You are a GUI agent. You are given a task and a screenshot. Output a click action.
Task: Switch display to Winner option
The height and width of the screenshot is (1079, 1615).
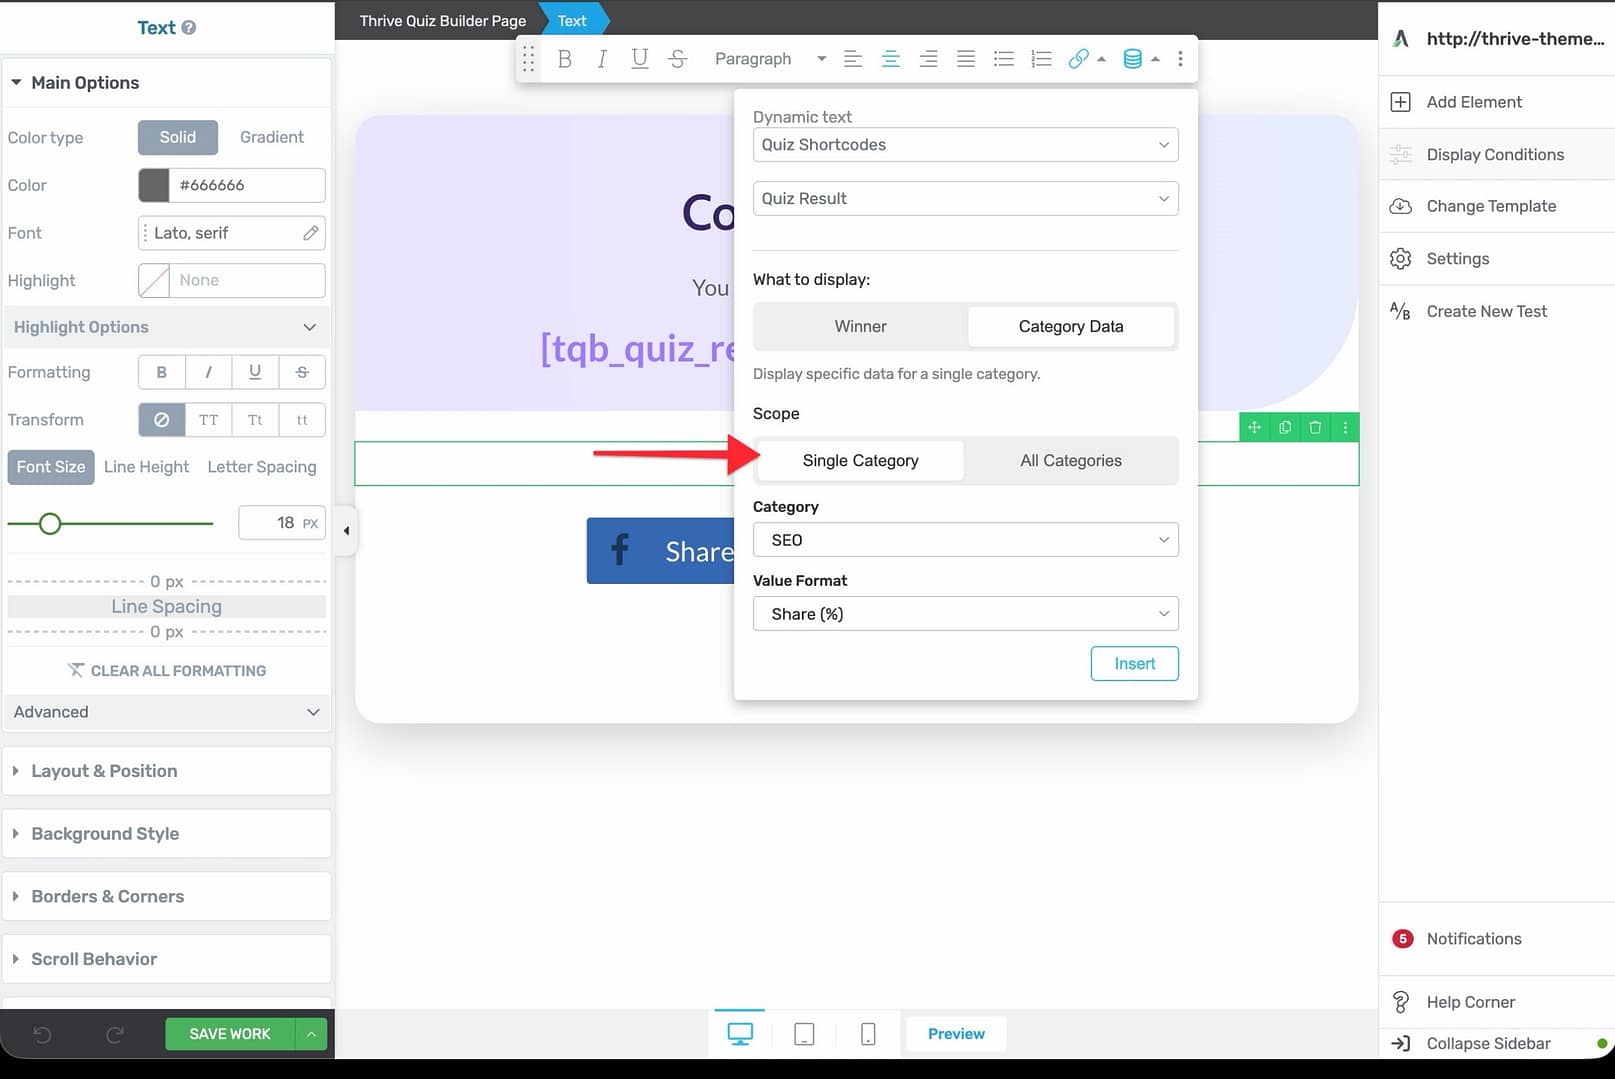860,327
